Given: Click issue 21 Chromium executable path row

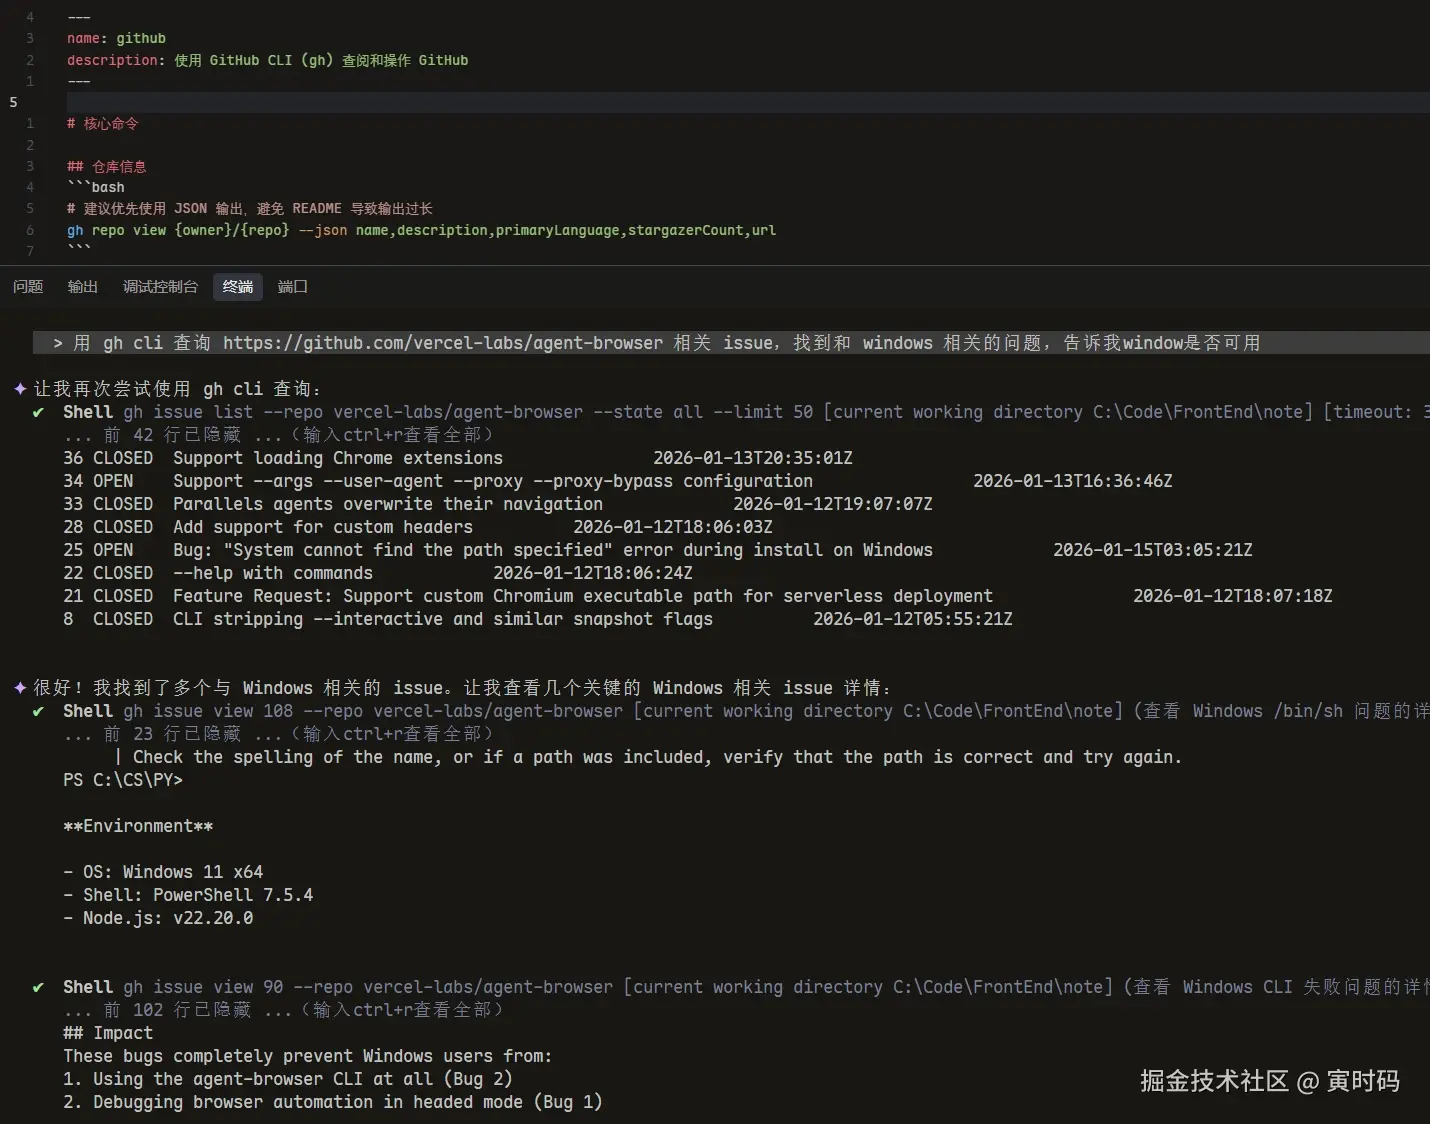Looking at the screenshot, I should point(698,596).
